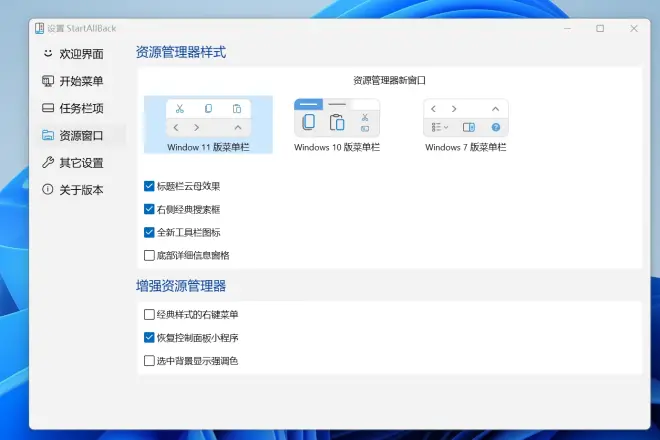
Task: Click the 资源管理器样式 section title
Action: (181, 52)
